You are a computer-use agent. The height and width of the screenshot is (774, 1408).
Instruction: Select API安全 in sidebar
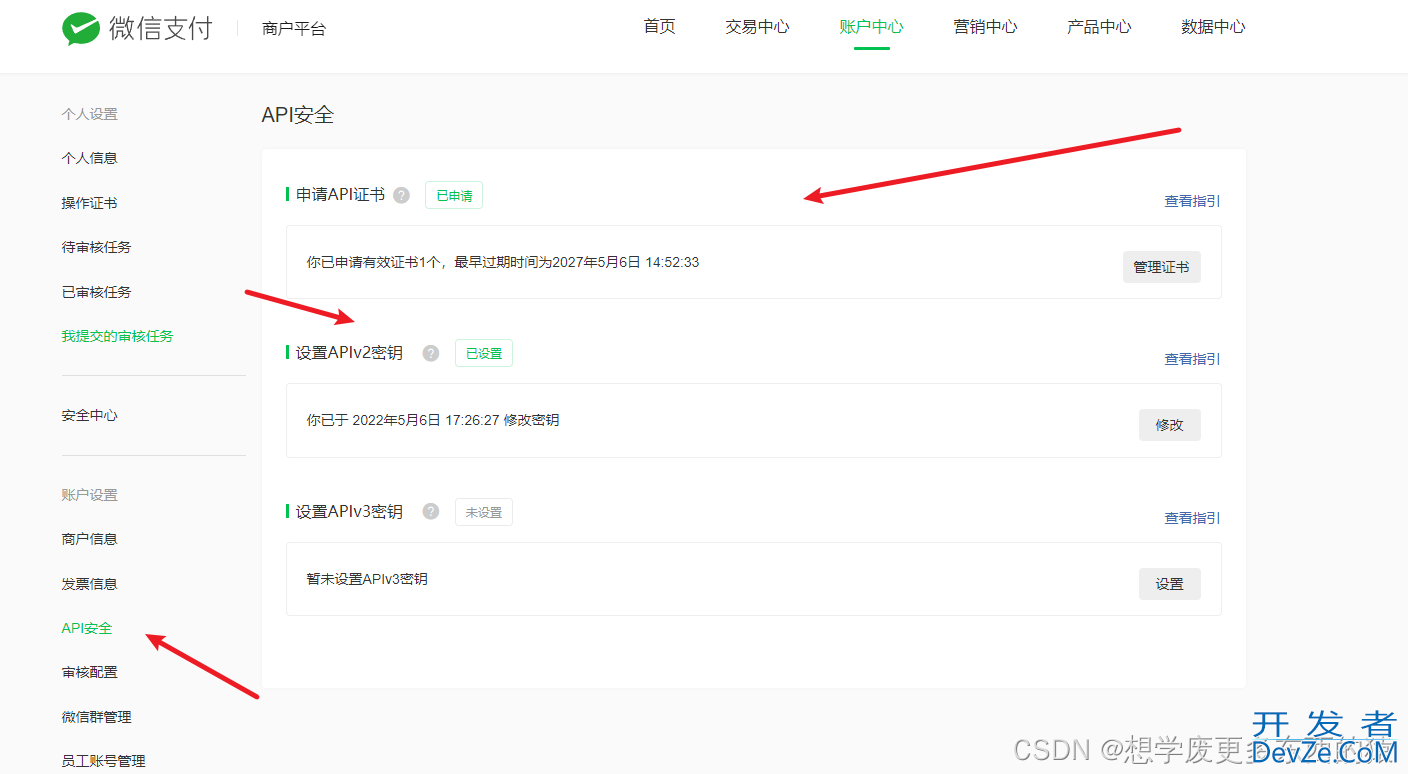[x=87, y=628]
